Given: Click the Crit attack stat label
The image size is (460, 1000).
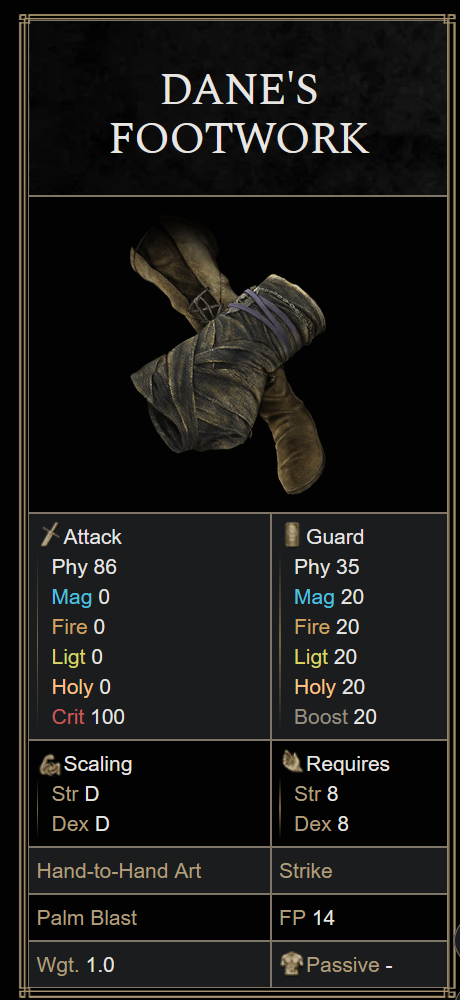Looking at the screenshot, I should pyautogui.click(x=68, y=717).
